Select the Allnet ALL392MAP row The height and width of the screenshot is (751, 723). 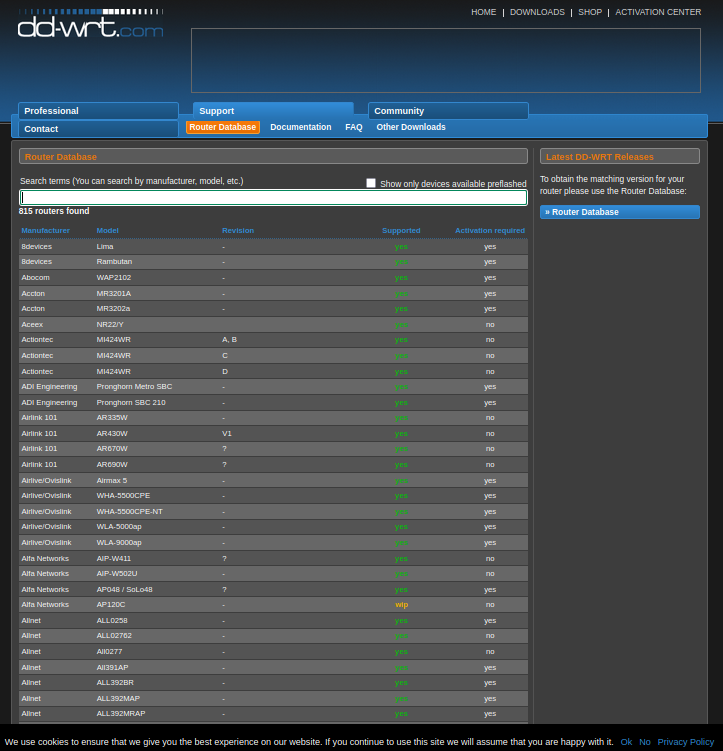tap(273, 698)
